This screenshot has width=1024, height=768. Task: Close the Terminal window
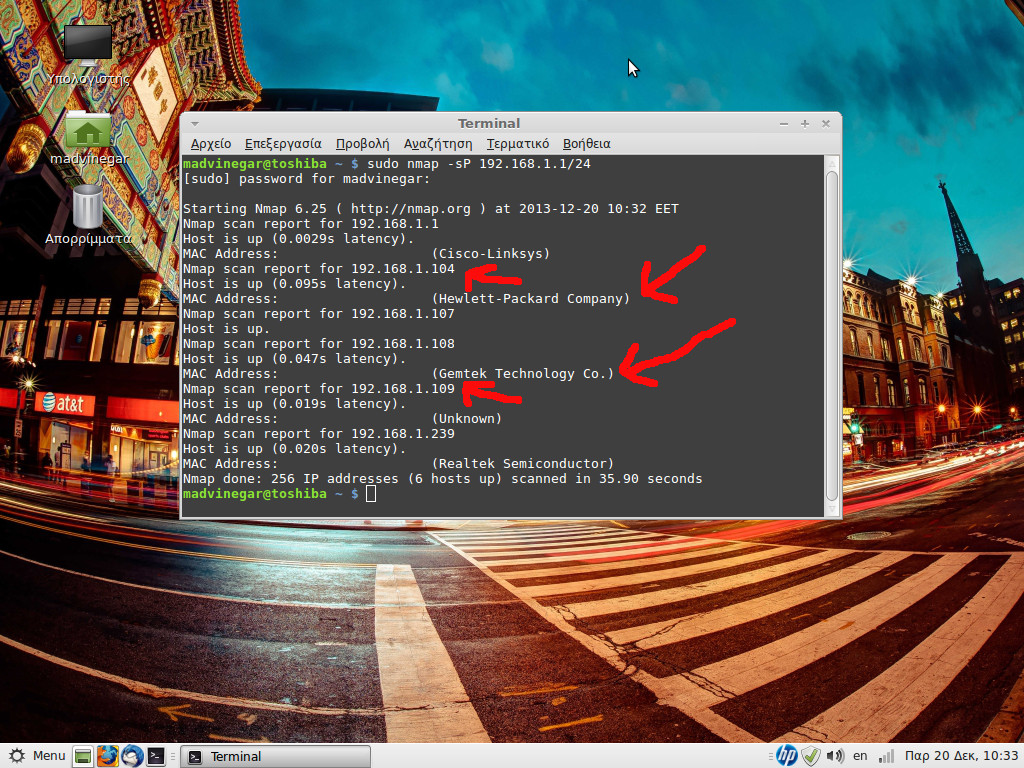pyautogui.click(x=825, y=123)
